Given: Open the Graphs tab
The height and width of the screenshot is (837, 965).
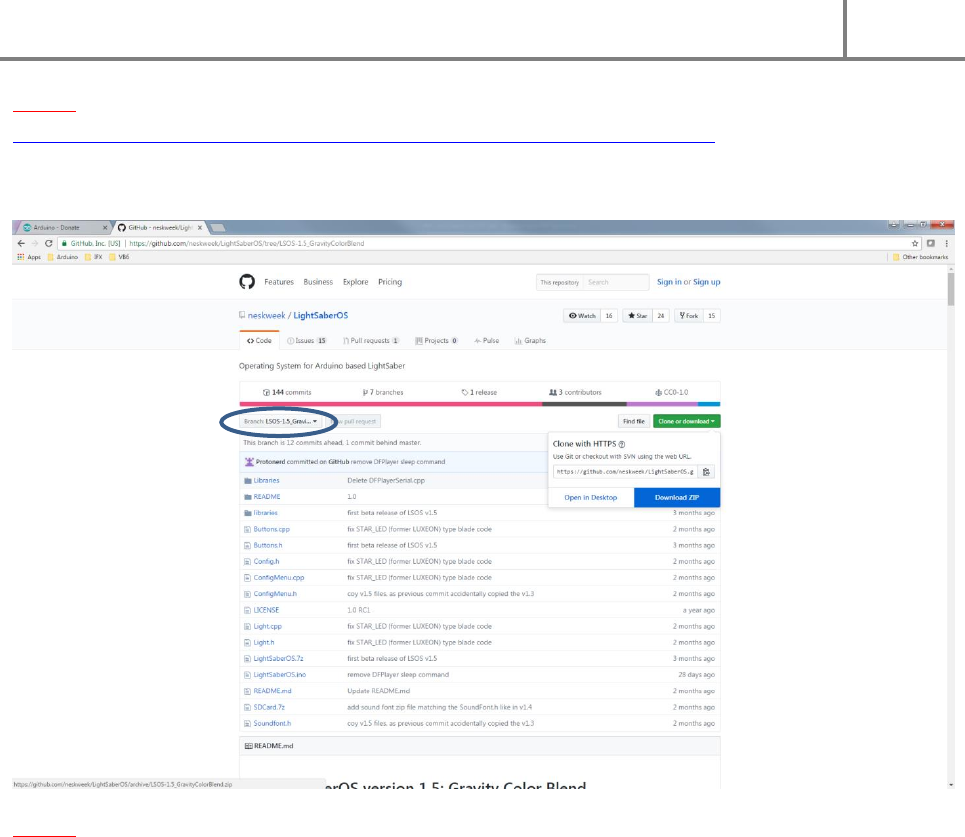Looking at the screenshot, I should click(x=531, y=340).
